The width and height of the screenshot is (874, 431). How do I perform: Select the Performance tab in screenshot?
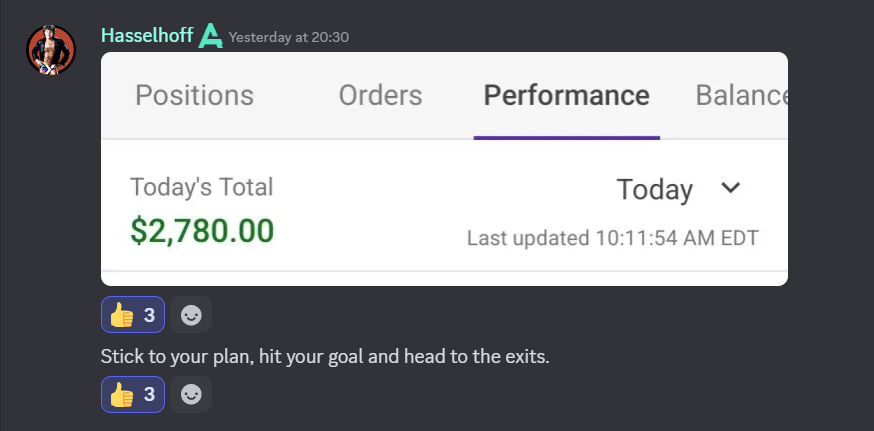tap(566, 95)
